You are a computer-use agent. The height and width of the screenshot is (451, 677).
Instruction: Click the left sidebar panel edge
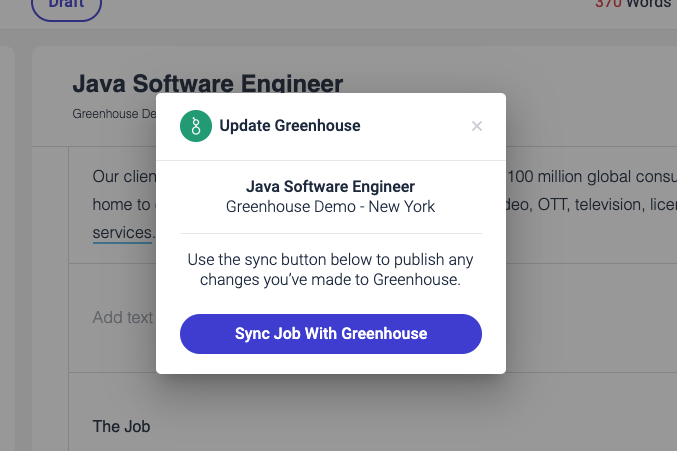[x=7, y=248]
